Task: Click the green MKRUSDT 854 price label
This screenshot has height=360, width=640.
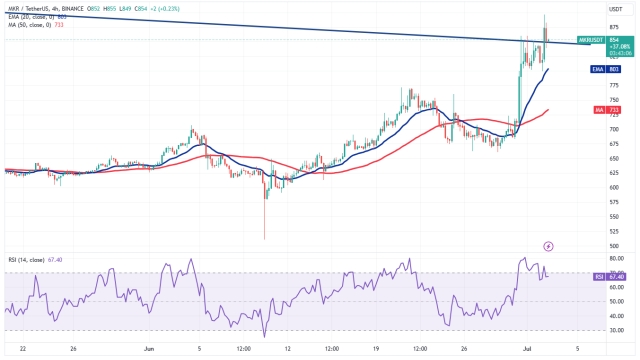Action: point(606,46)
